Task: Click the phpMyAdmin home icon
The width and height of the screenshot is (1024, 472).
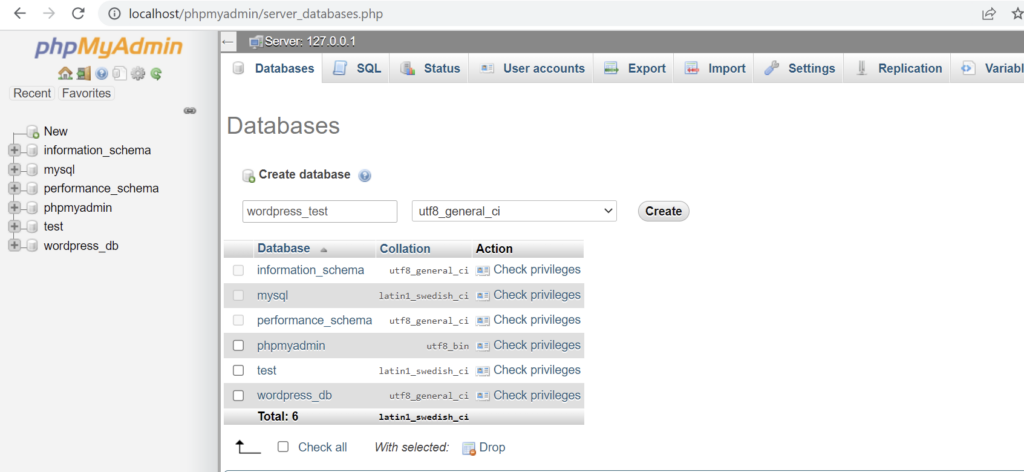Action: (65, 73)
